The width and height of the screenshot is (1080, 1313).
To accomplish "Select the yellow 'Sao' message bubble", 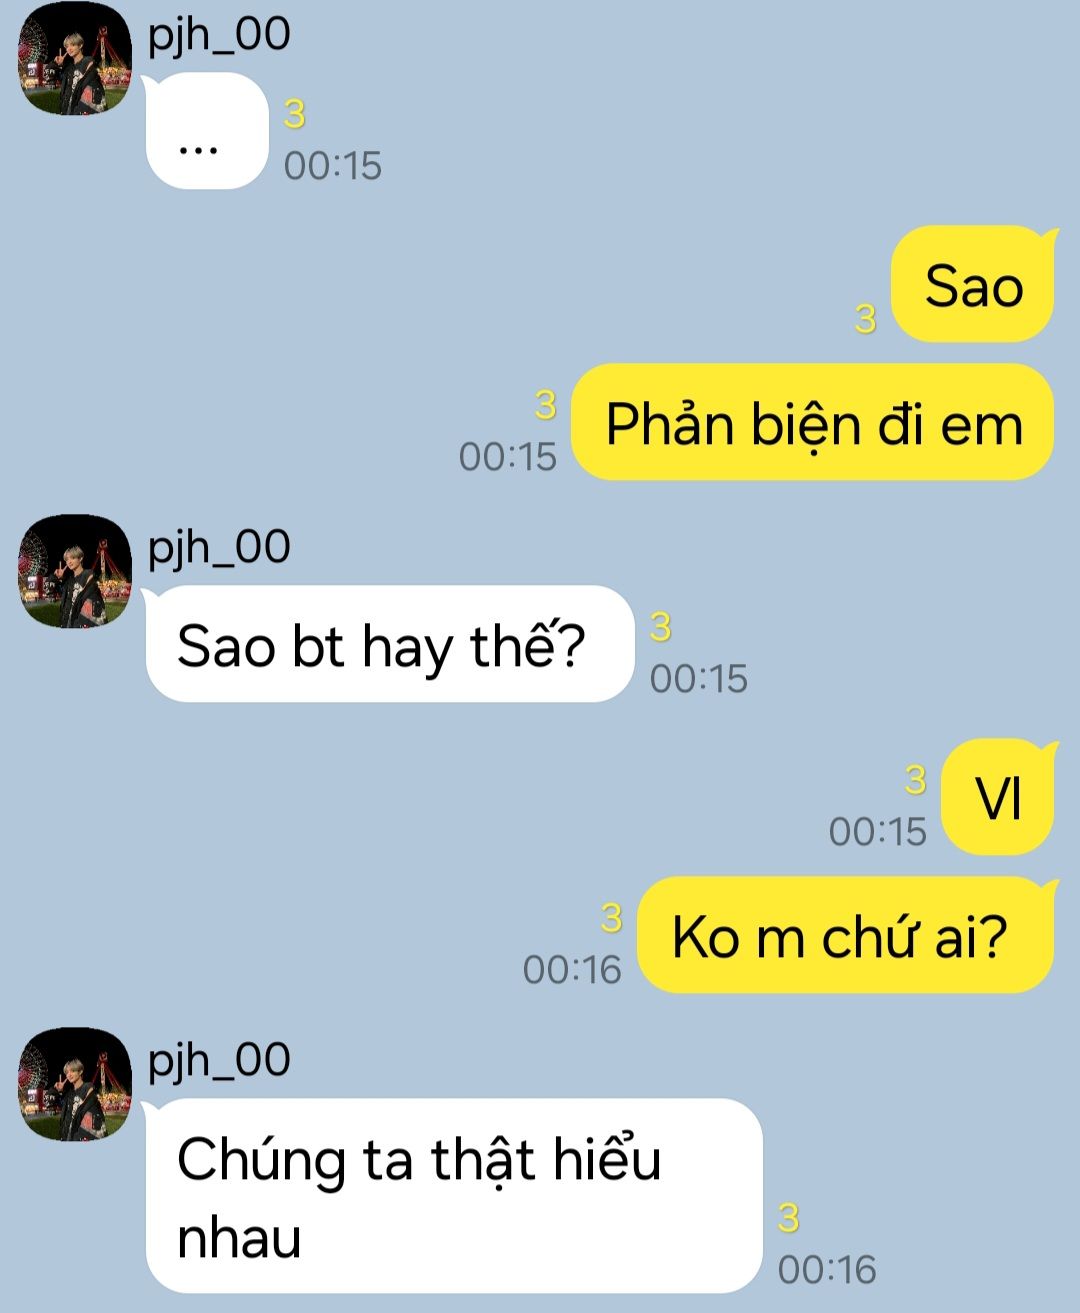I will pyautogui.click(x=974, y=284).
